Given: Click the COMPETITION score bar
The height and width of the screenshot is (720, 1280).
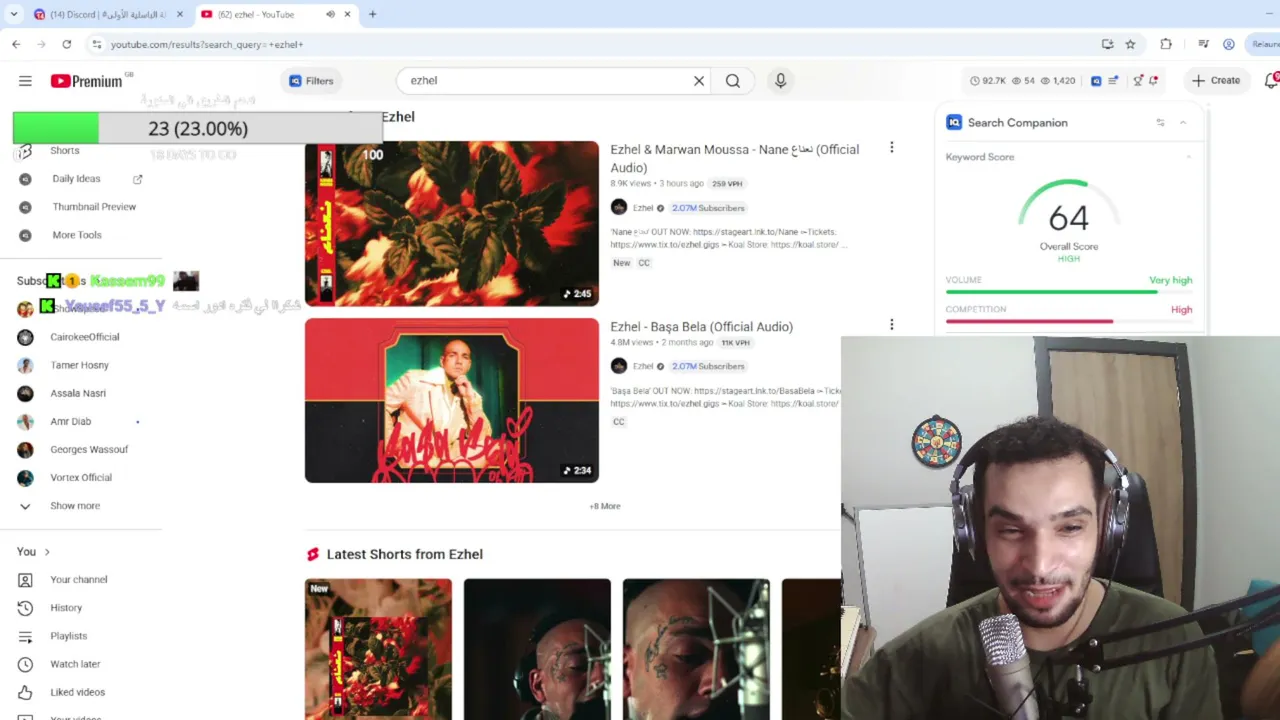Looking at the screenshot, I should click(x=1069, y=321).
